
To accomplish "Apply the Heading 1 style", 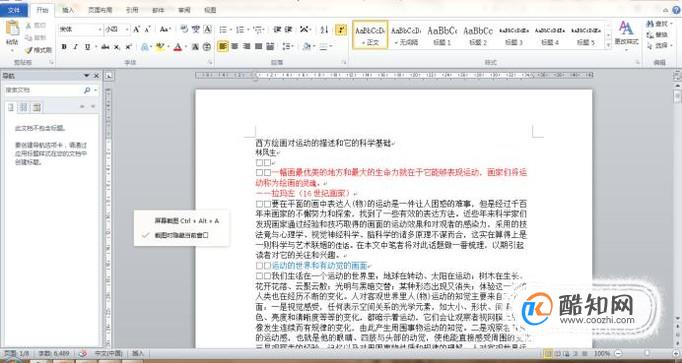I will [442, 35].
